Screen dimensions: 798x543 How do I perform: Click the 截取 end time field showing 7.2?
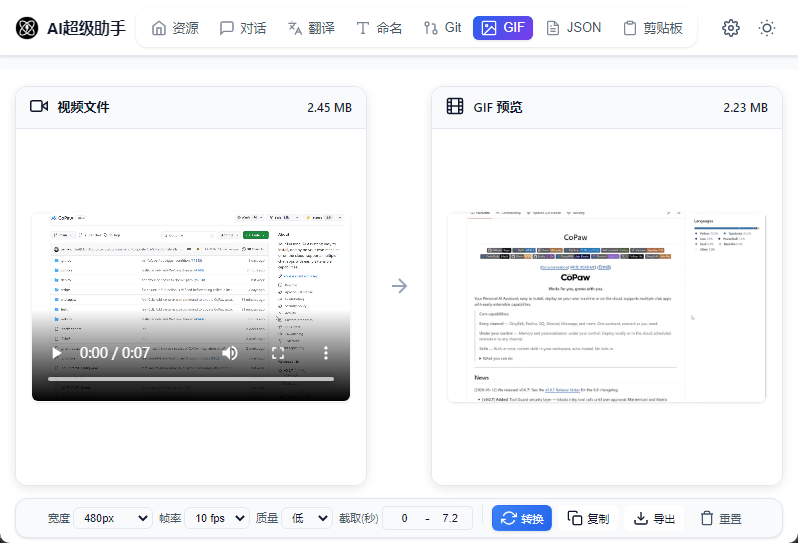click(450, 518)
